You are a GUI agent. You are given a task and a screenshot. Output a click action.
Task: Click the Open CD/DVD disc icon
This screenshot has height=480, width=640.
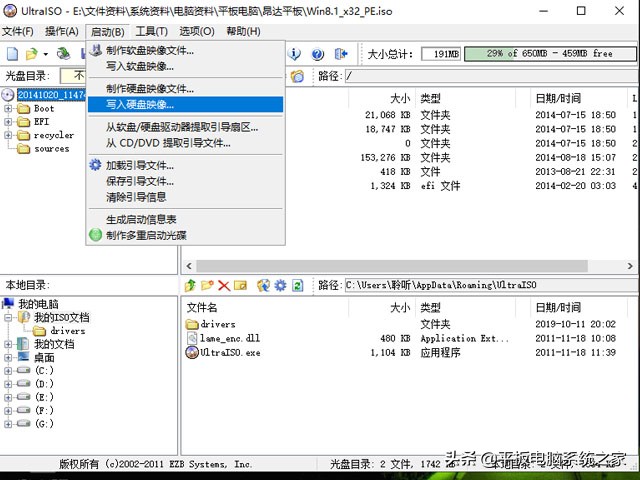[x=63, y=53]
